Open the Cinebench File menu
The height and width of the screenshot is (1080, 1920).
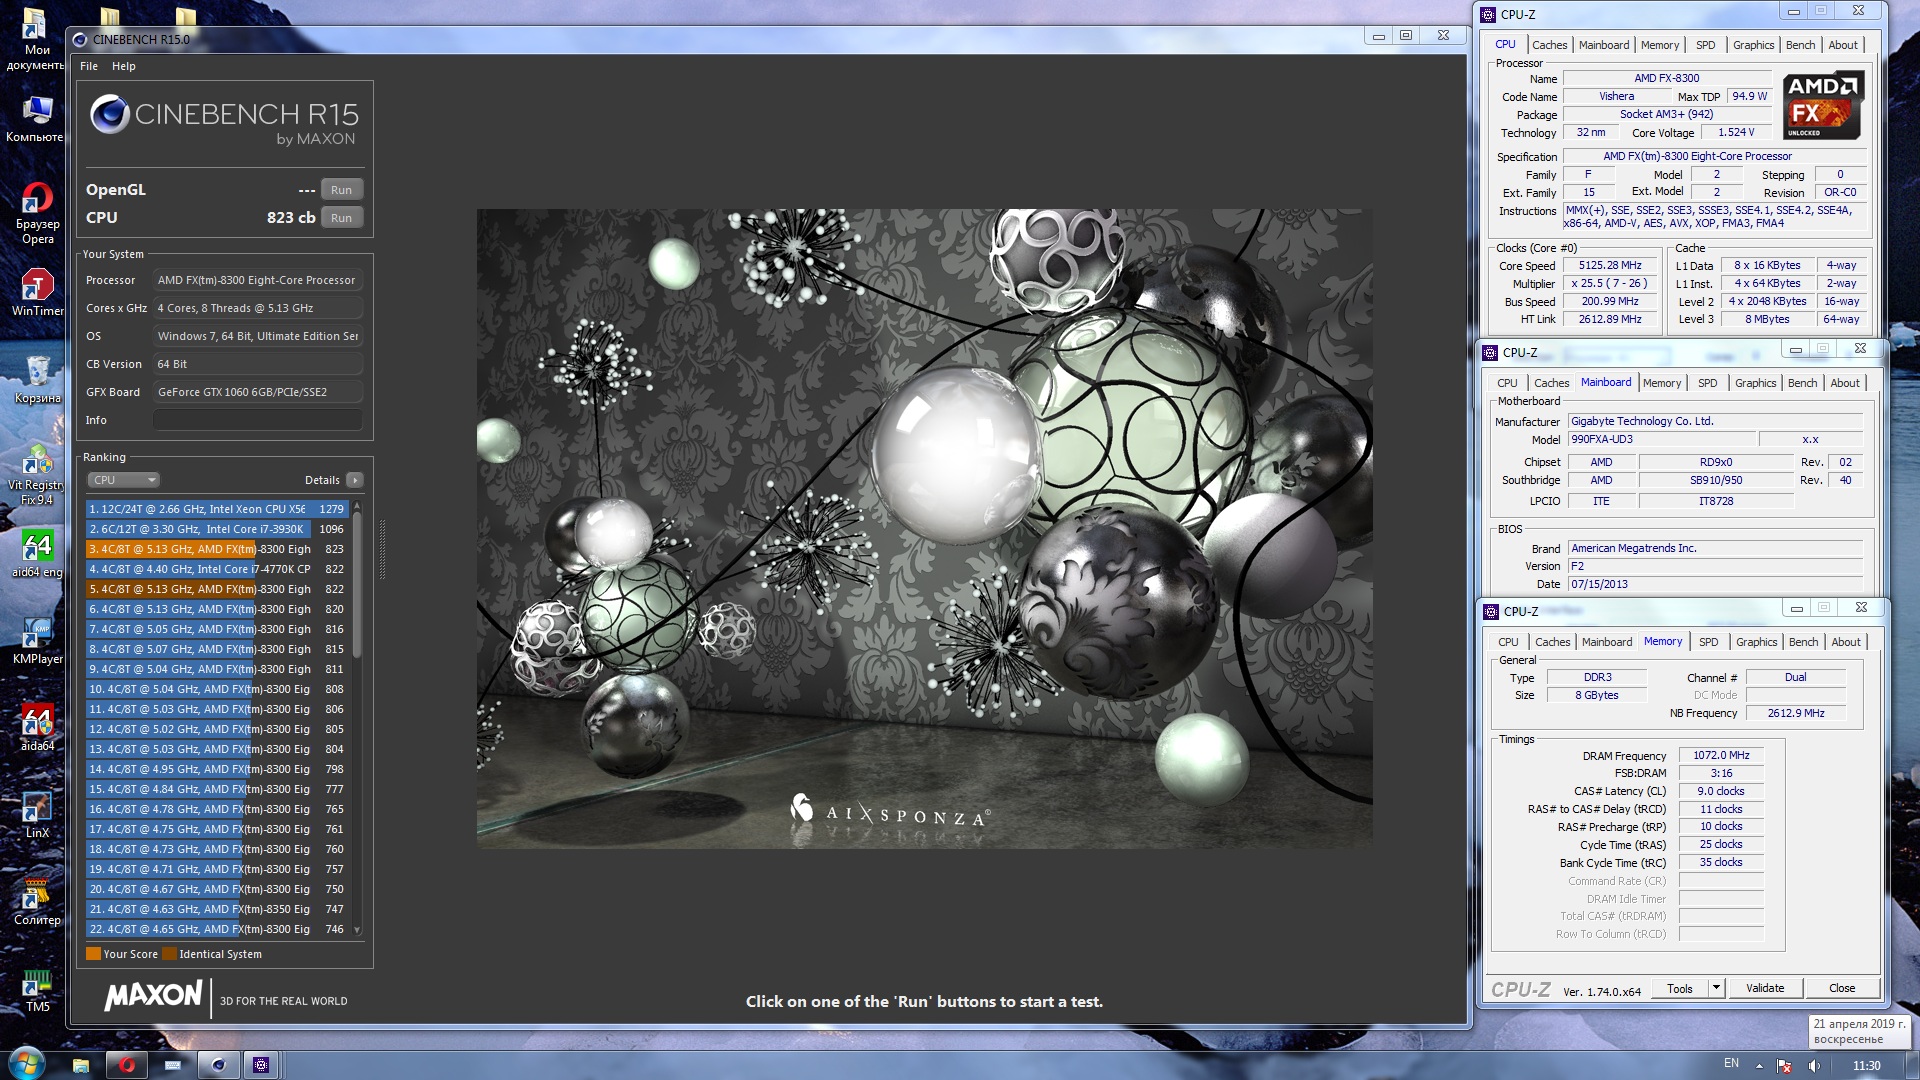89,66
